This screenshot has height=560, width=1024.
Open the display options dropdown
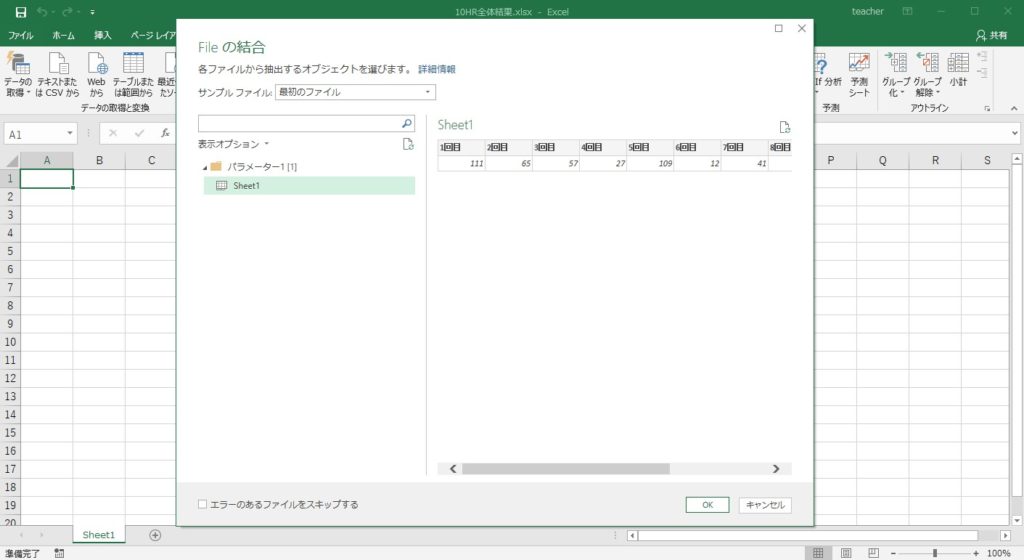(233, 144)
